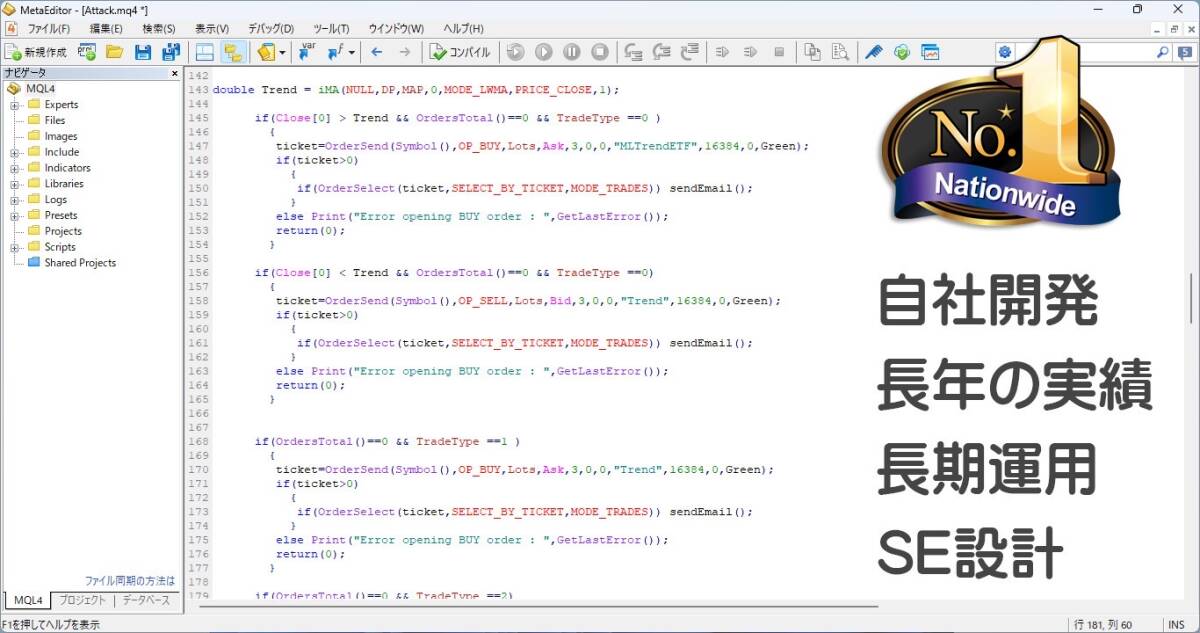The image size is (1200, 633).
Task: Click the blue back navigation arrow
Action: click(x=376, y=52)
